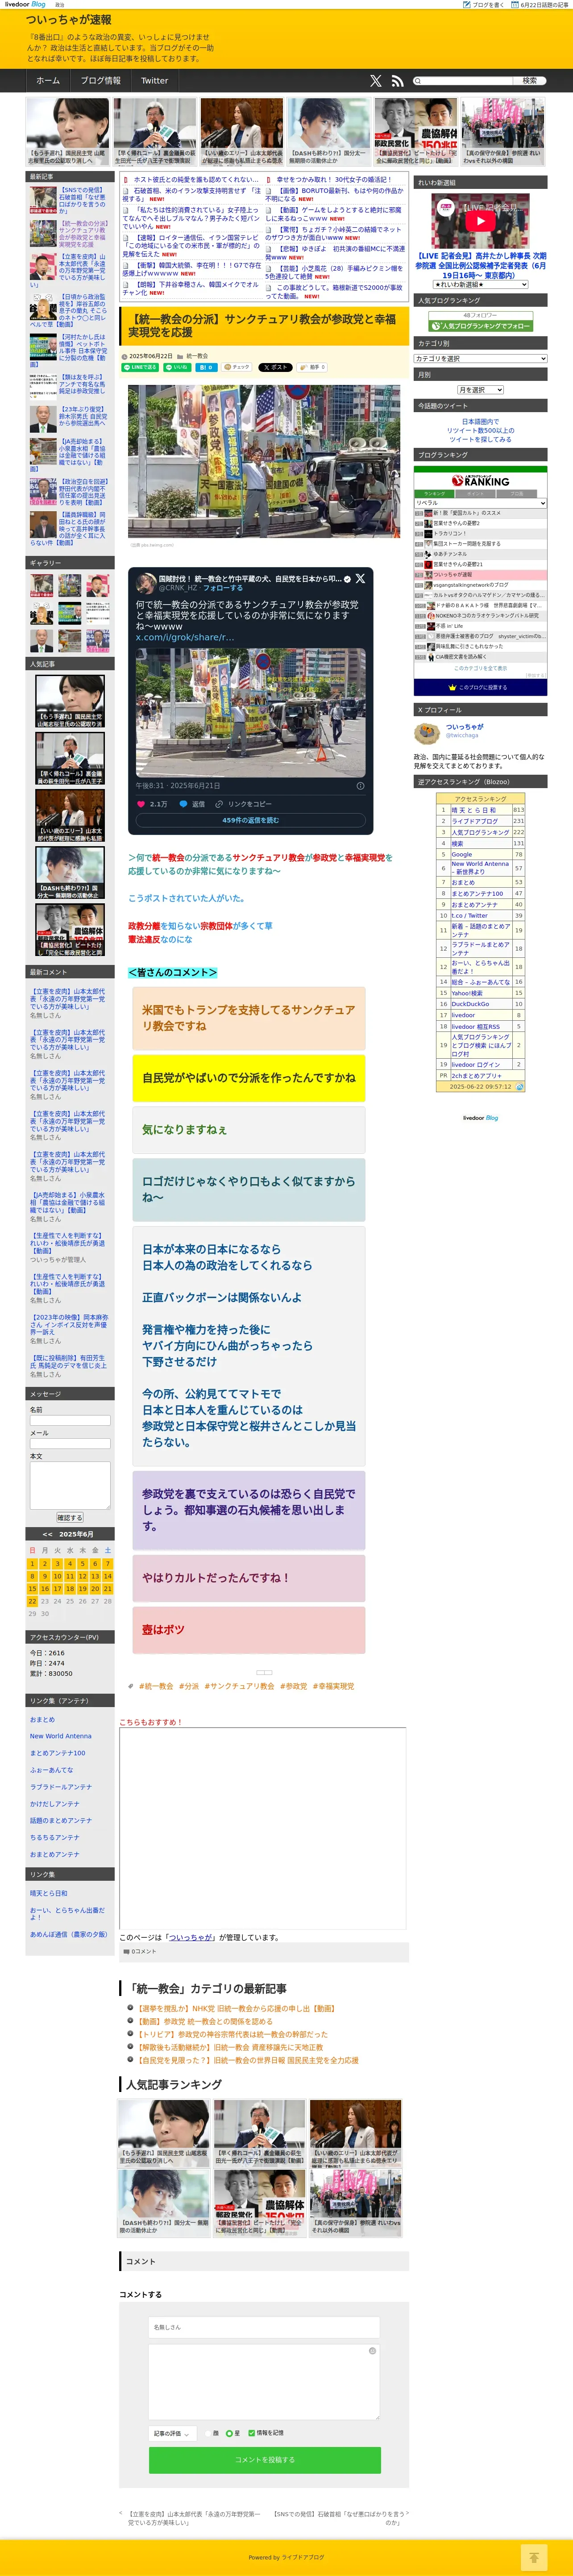Screen dimensions: 573x2576
Task: Open 459件の返信を読む on the tweet
Action: (250, 820)
